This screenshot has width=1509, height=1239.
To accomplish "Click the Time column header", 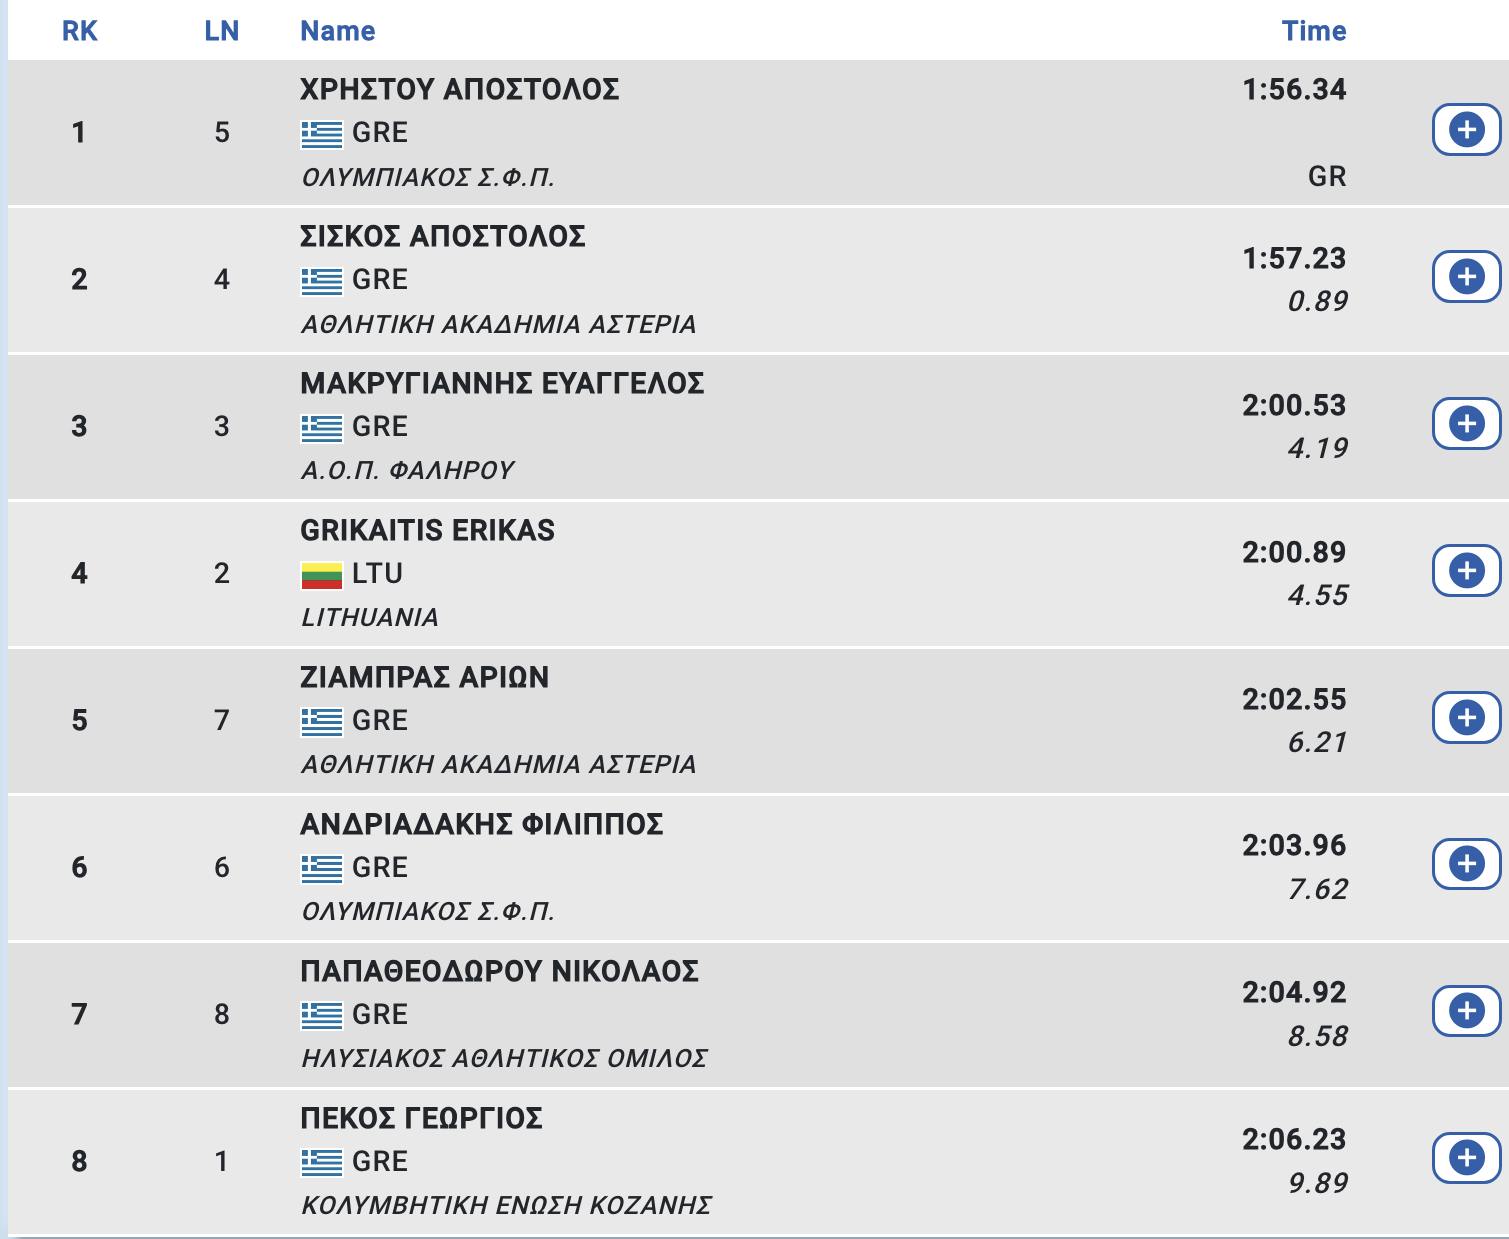I will pyautogui.click(x=1313, y=31).
